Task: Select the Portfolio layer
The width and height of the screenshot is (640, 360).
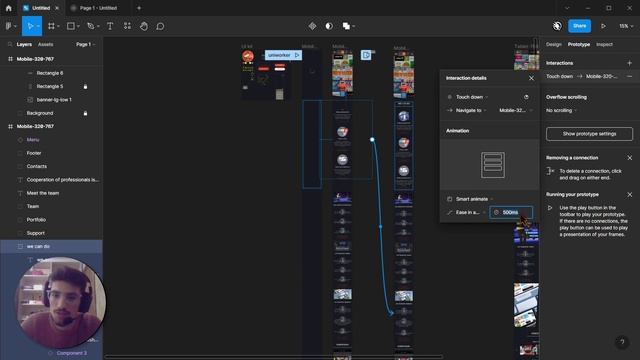Action: 36,220
